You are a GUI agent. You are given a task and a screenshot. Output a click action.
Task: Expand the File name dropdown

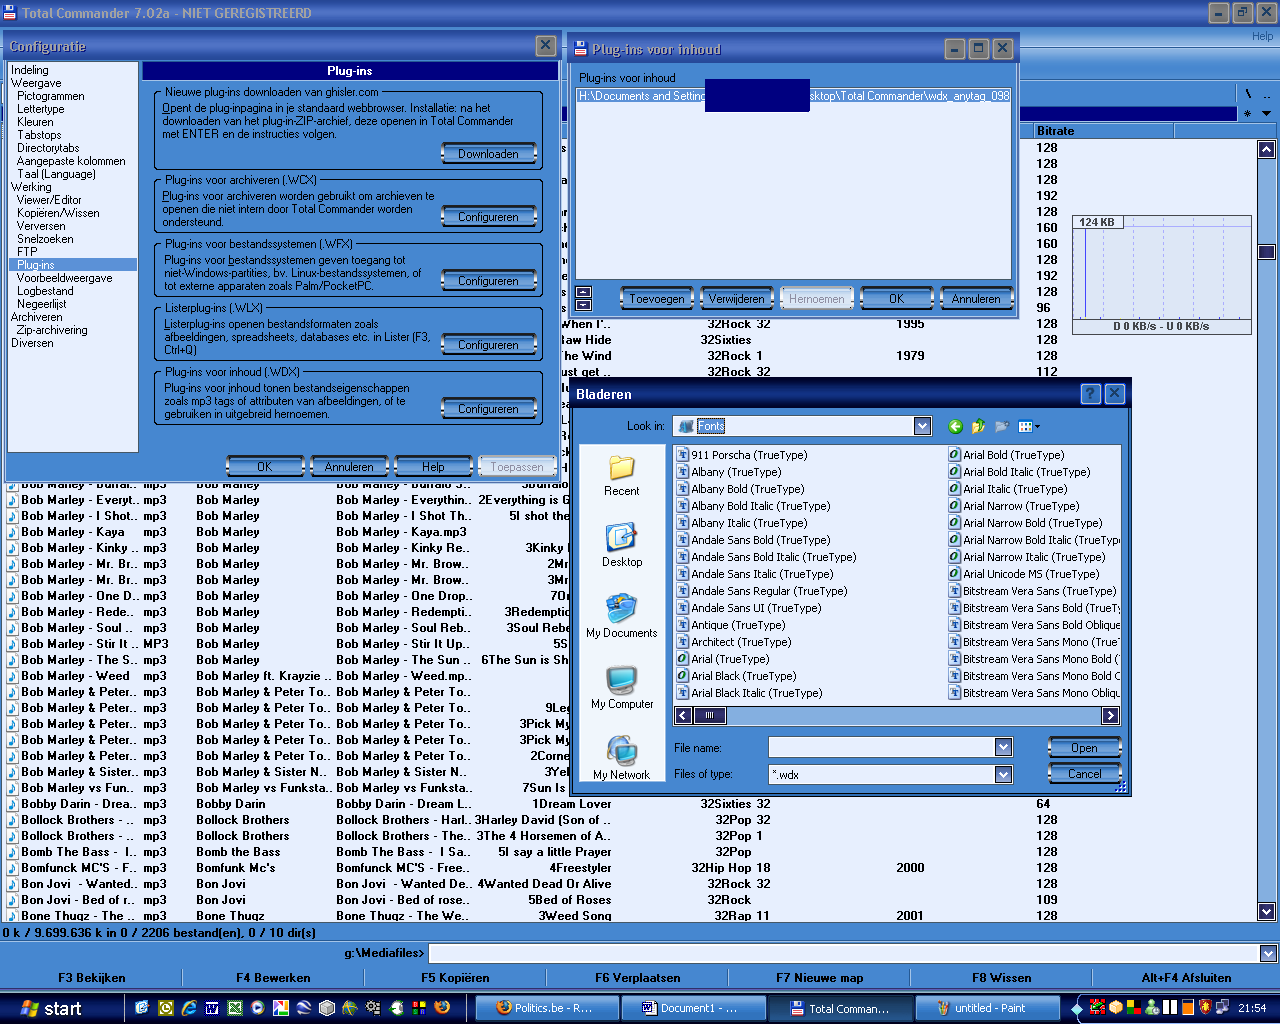1003,747
